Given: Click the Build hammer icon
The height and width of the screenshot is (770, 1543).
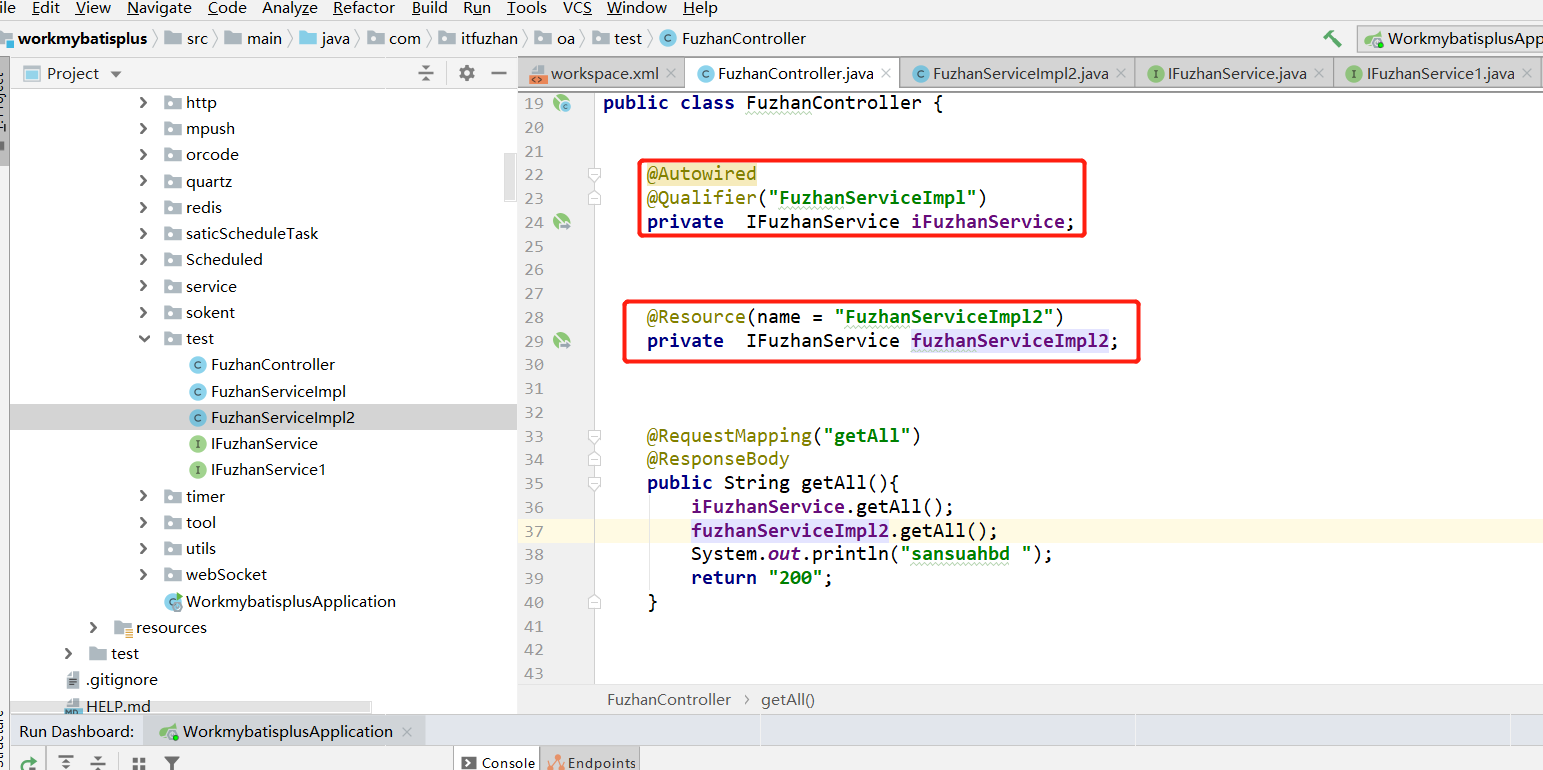Looking at the screenshot, I should [1332, 38].
